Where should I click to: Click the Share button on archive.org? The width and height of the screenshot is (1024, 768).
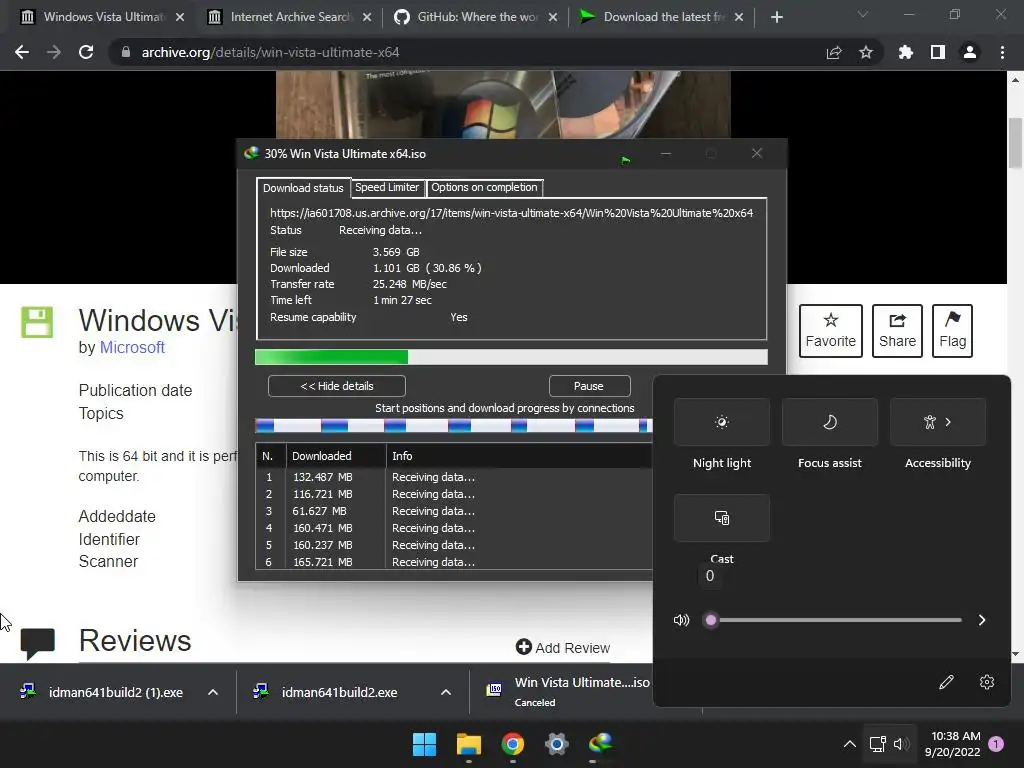897,330
